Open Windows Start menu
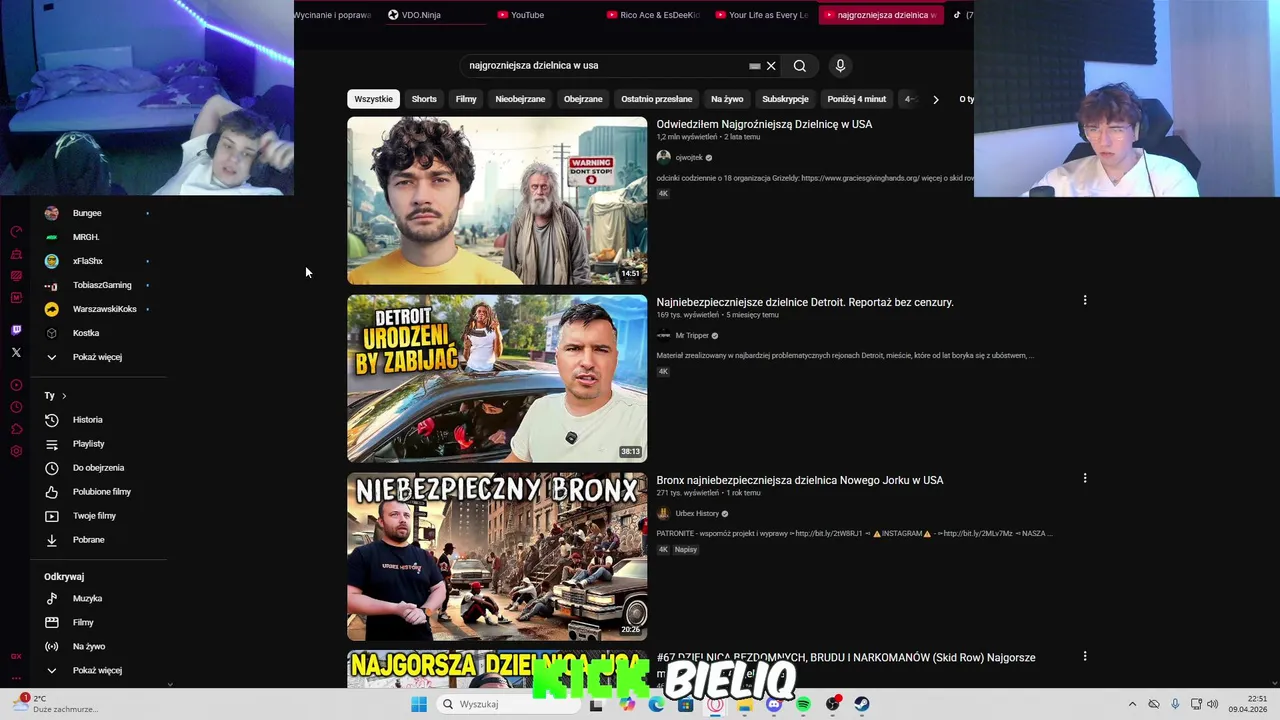Image resolution: width=1280 pixels, height=720 pixels. coord(419,704)
